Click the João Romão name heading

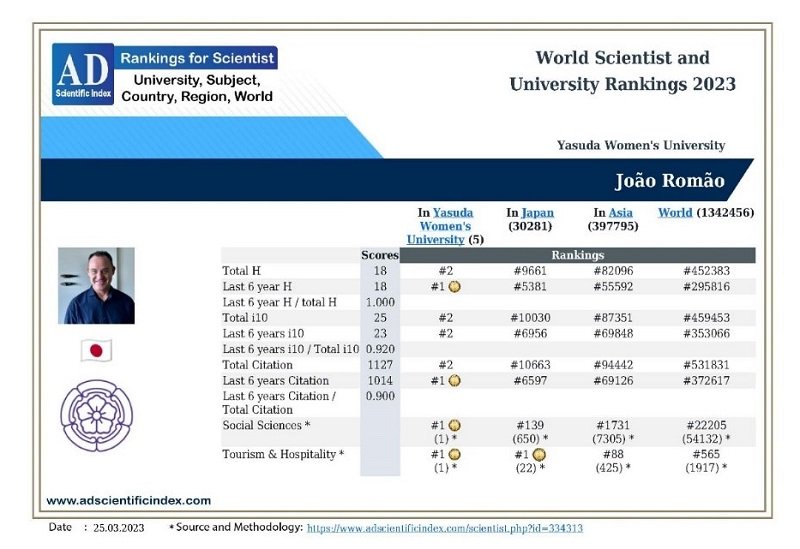(669, 181)
